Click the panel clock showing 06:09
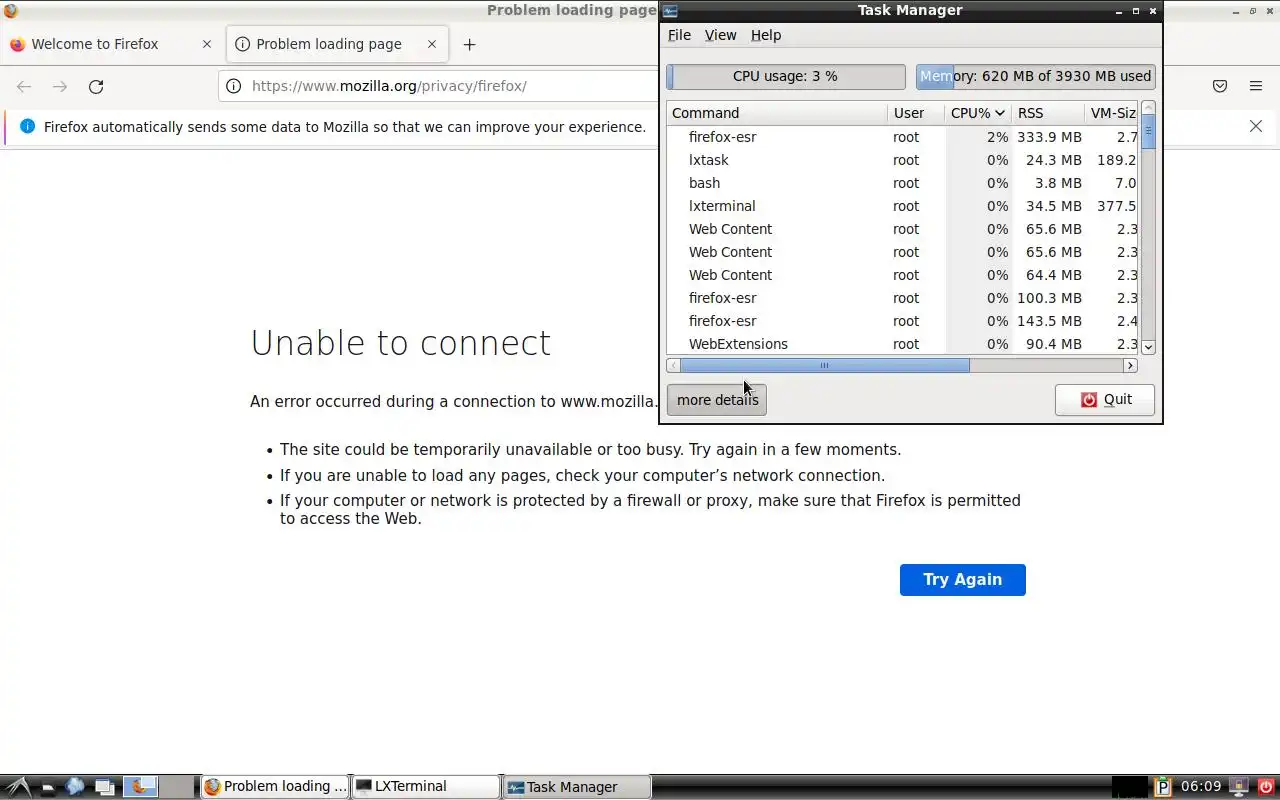Viewport: 1280px width, 800px height. 1201,787
